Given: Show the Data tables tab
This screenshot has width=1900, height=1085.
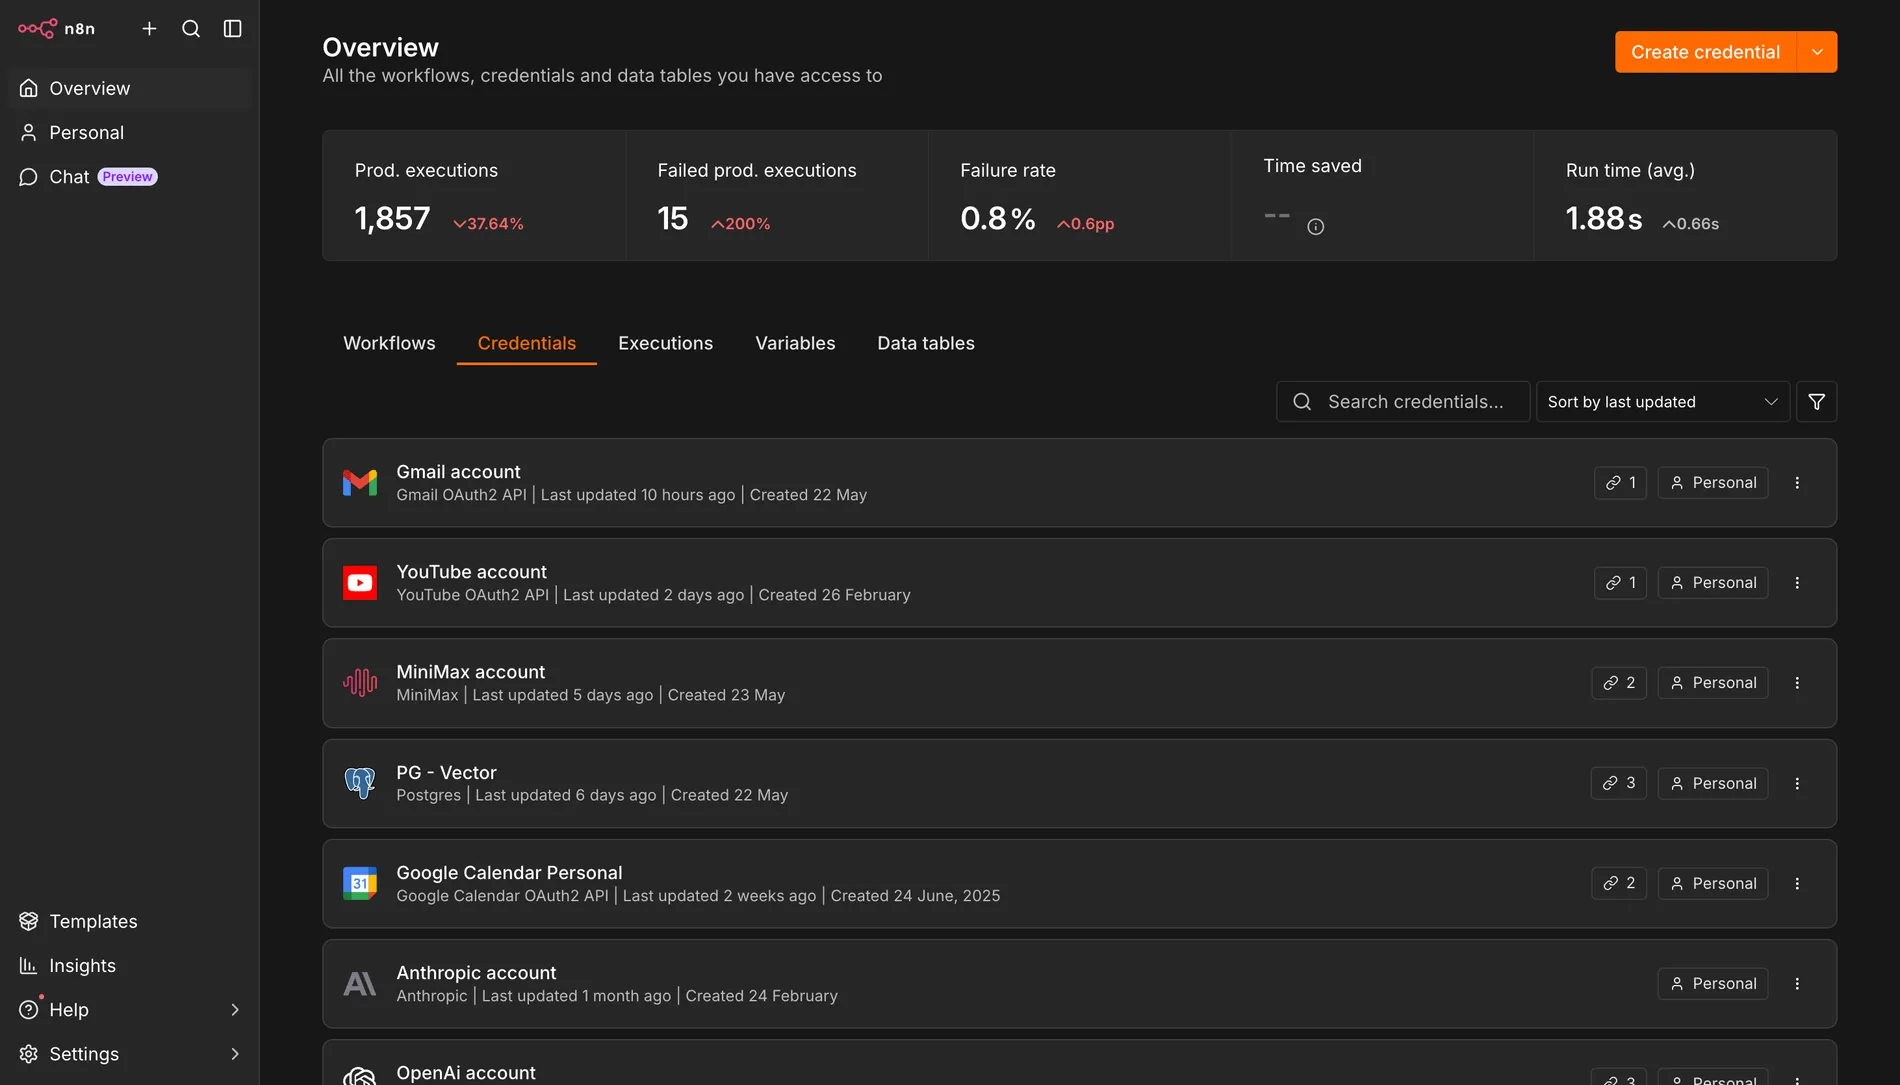Looking at the screenshot, I should (x=926, y=343).
